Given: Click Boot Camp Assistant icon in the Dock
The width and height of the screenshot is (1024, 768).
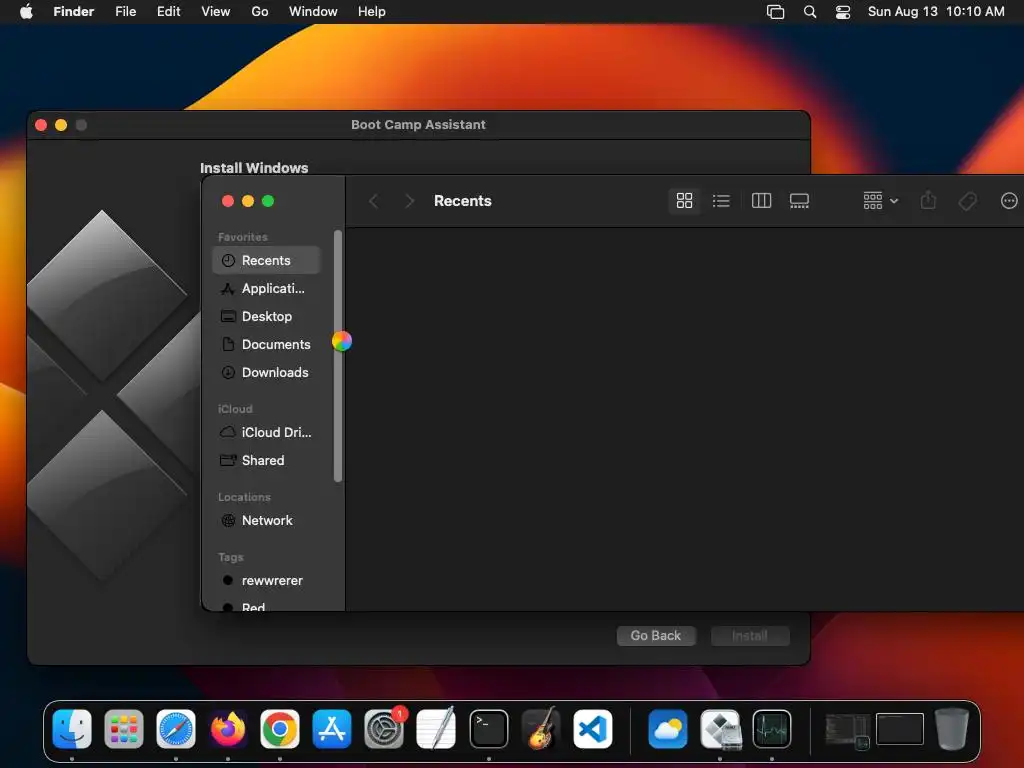Looking at the screenshot, I should [720, 728].
